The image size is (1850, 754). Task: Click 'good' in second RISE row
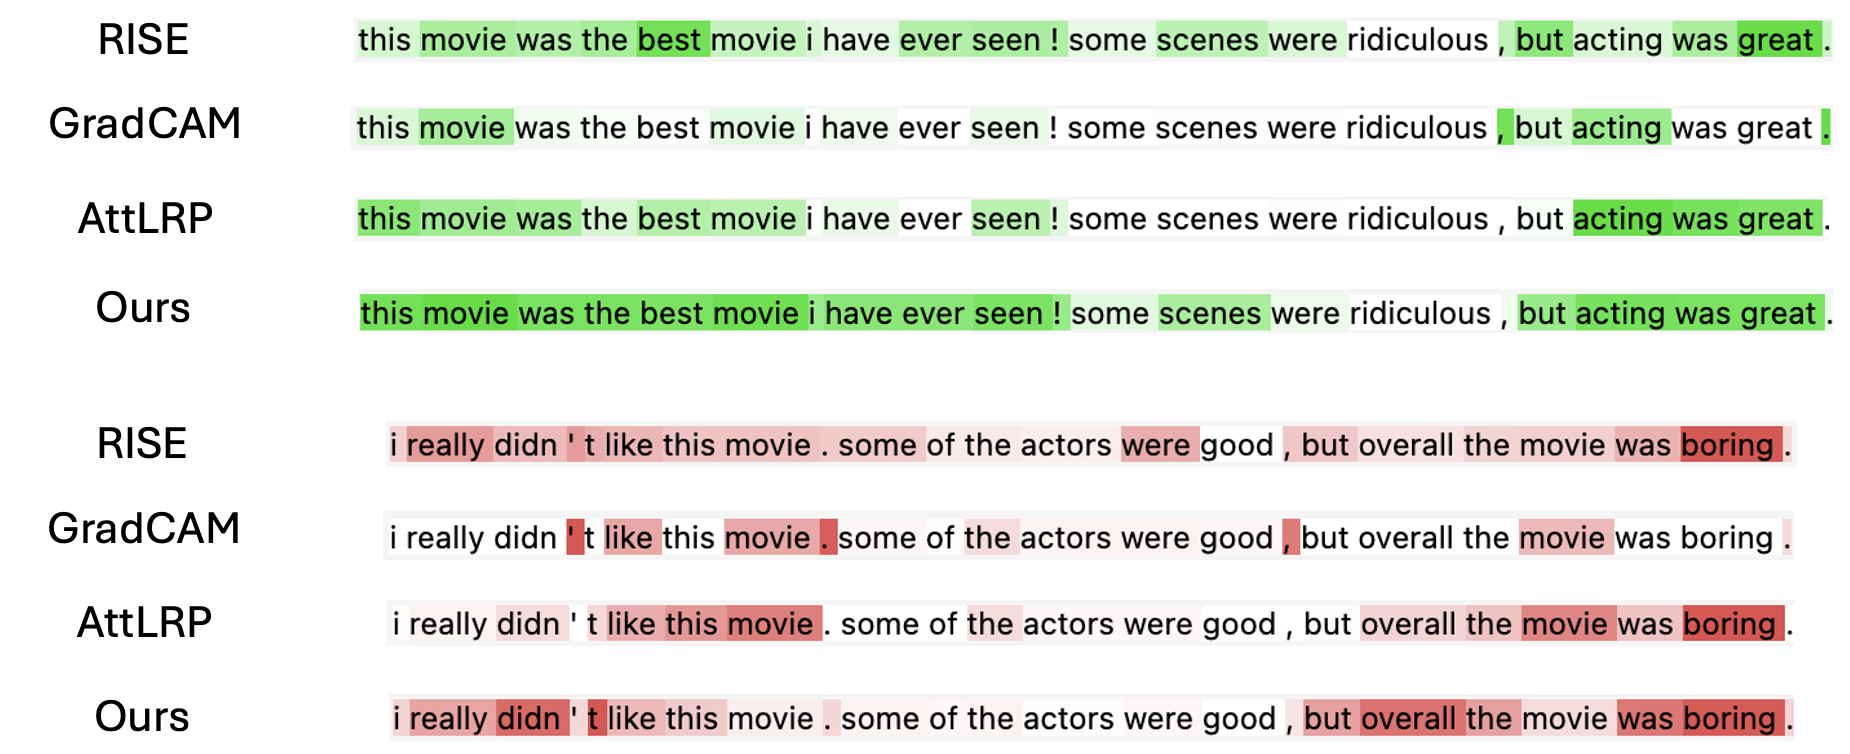point(1237,445)
